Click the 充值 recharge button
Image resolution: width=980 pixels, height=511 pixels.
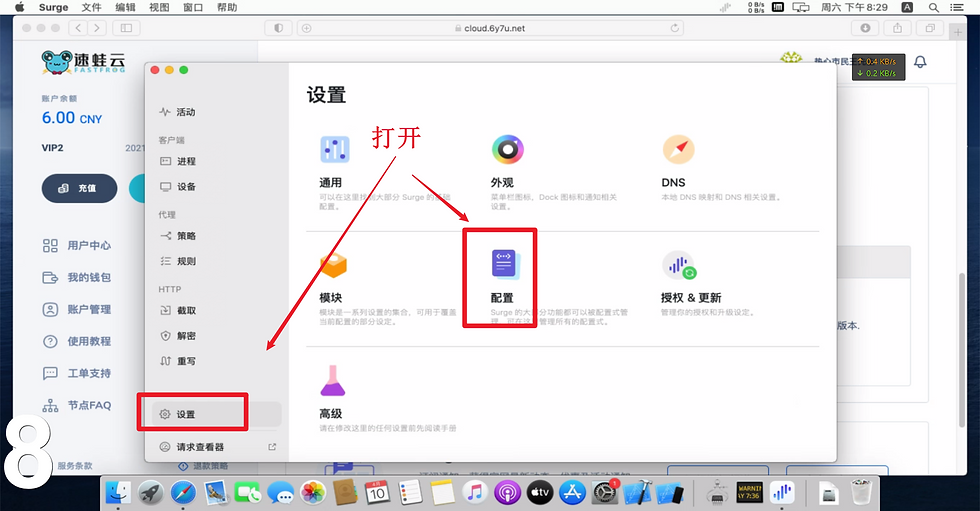pyautogui.click(x=79, y=188)
